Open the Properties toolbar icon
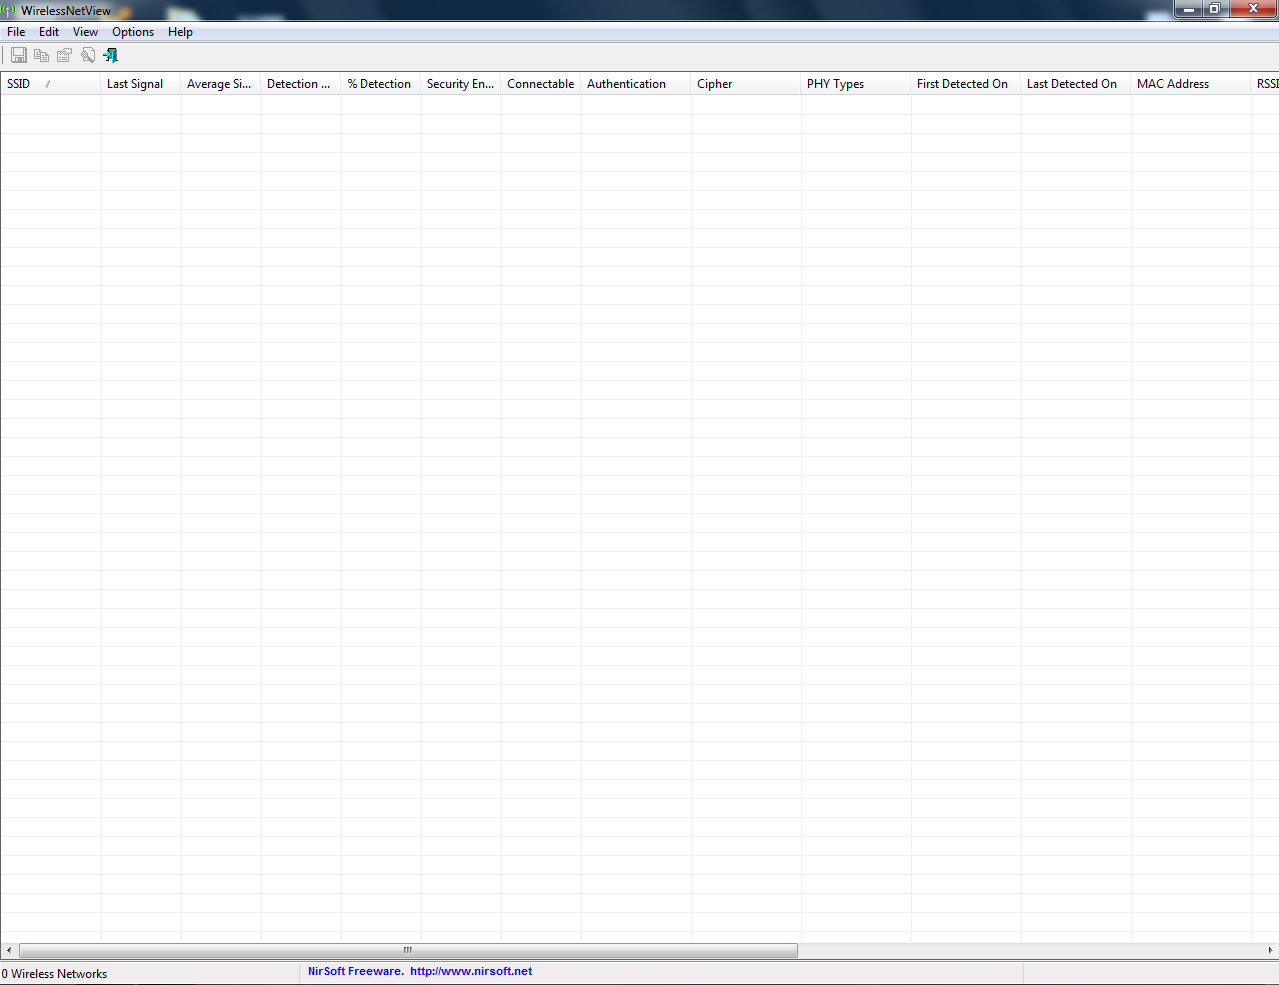The width and height of the screenshot is (1279, 985). coord(65,55)
